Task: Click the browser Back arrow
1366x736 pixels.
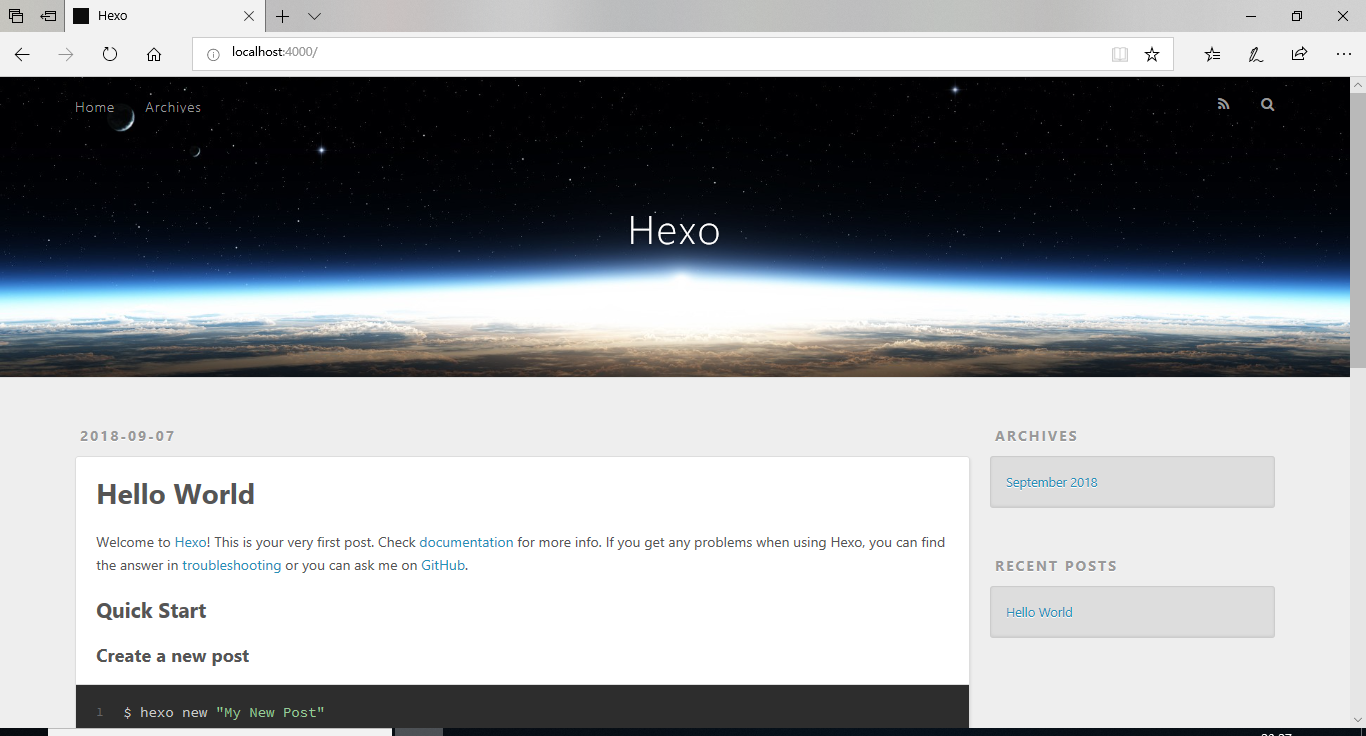Action: tap(22, 54)
